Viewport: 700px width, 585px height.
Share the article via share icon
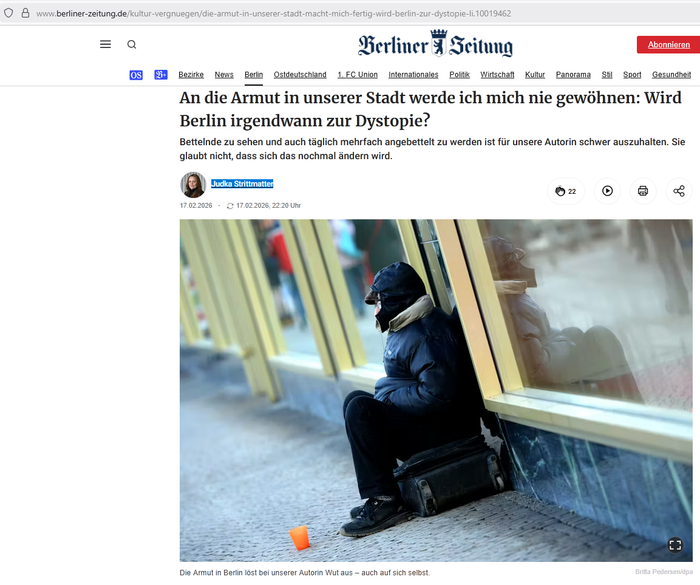(679, 191)
